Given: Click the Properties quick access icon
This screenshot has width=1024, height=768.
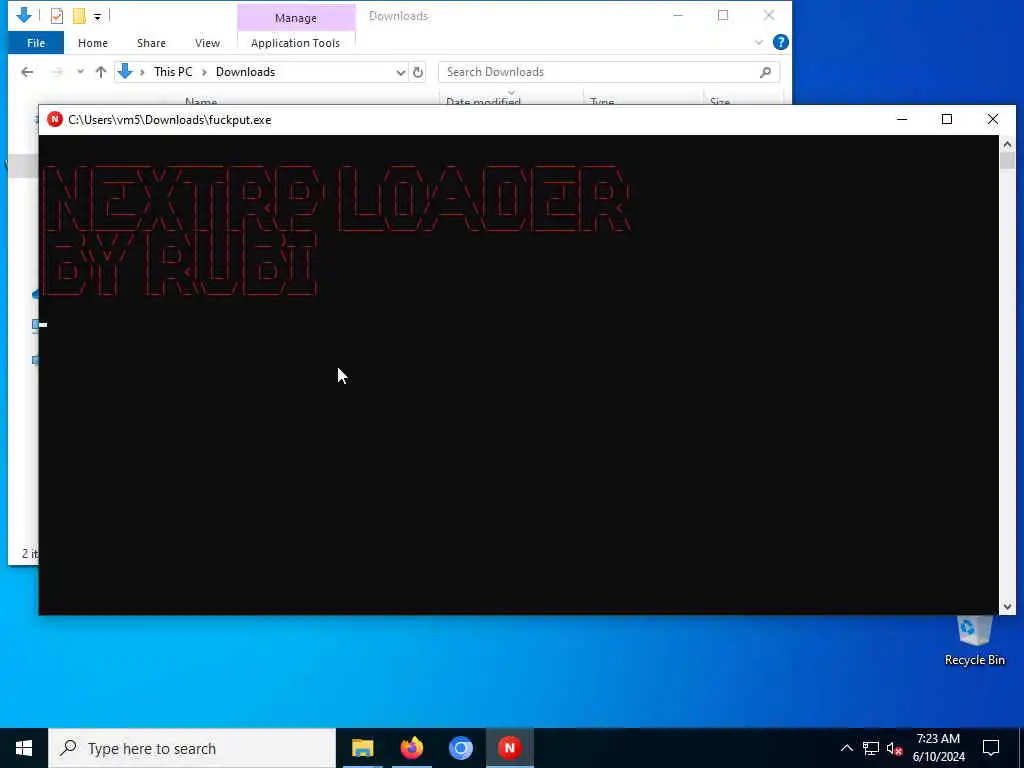Looking at the screenshot, I should point(57,16).
